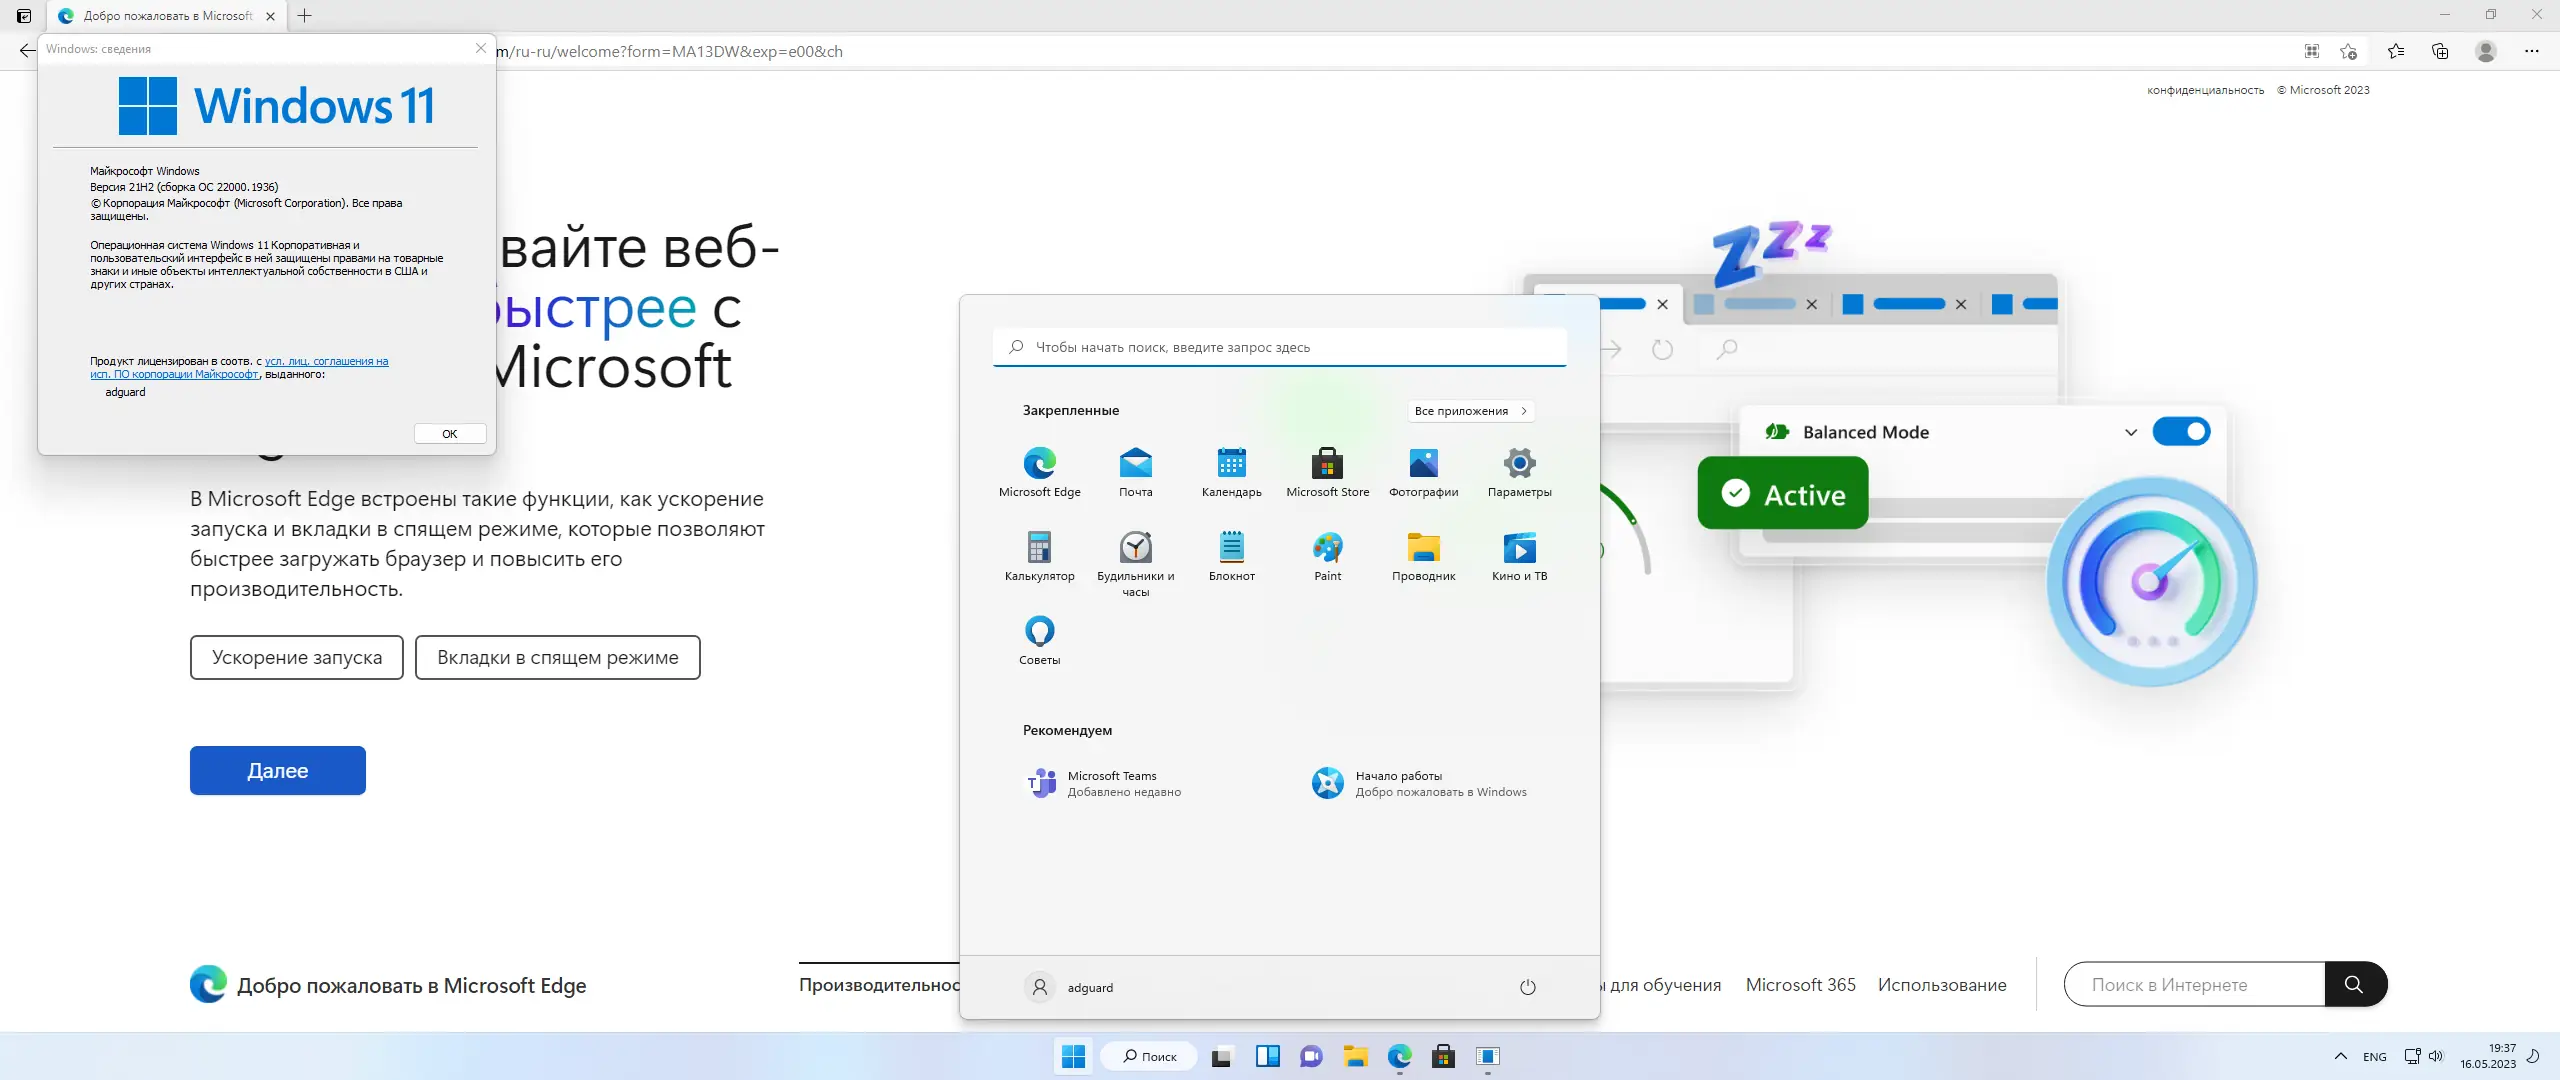Open Microsoft Store from pinned apps
Image resolution: width=2560 pixels, height=1080 pixels.
tap(1327, 472)
